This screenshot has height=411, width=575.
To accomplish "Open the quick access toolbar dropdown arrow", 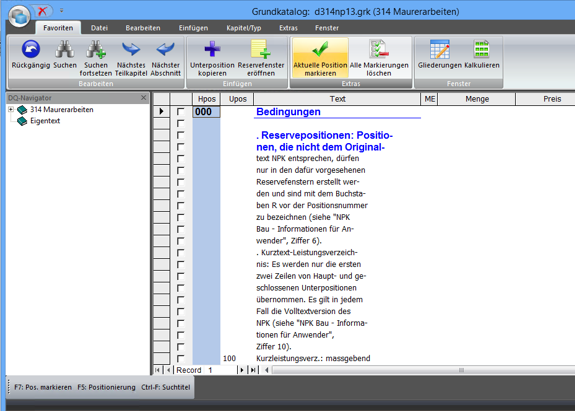I will click(x=61, y=11).
